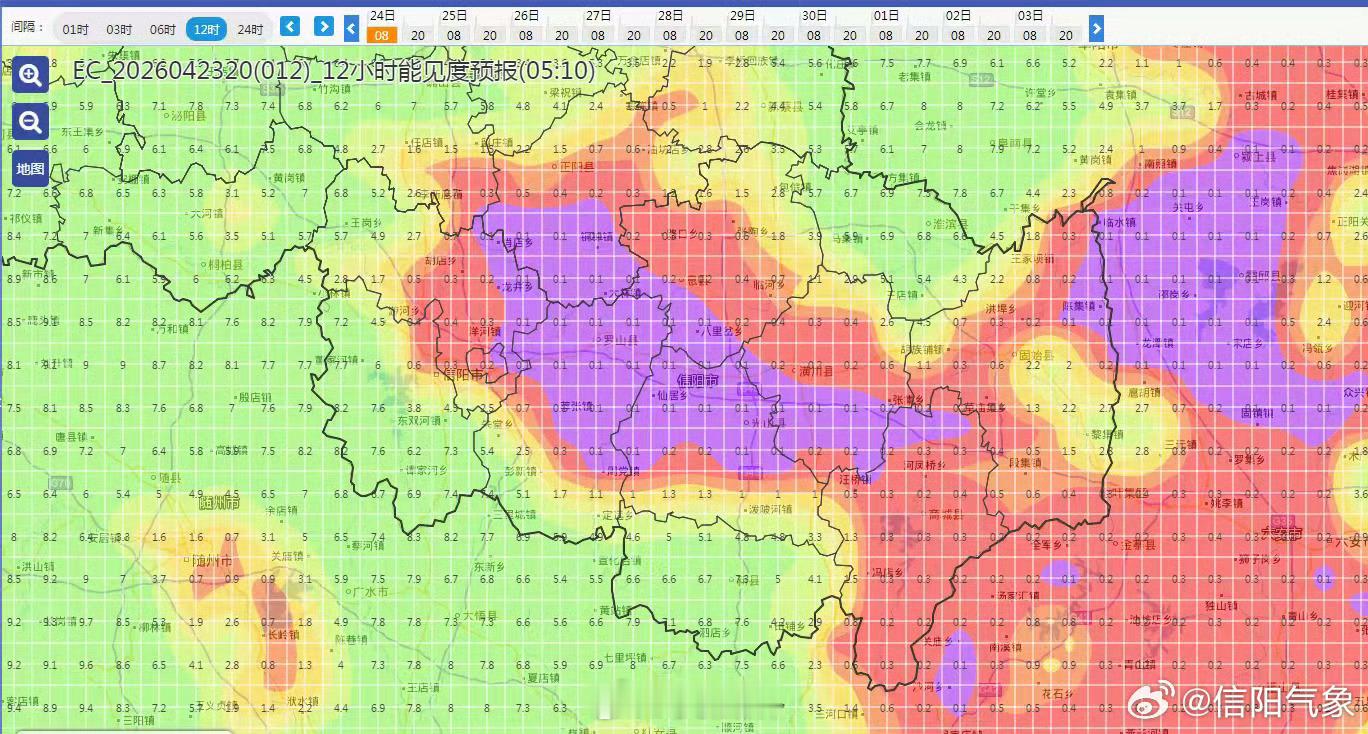
Task: Step backward with the first blue left arrow
Action: coord(290,26)
